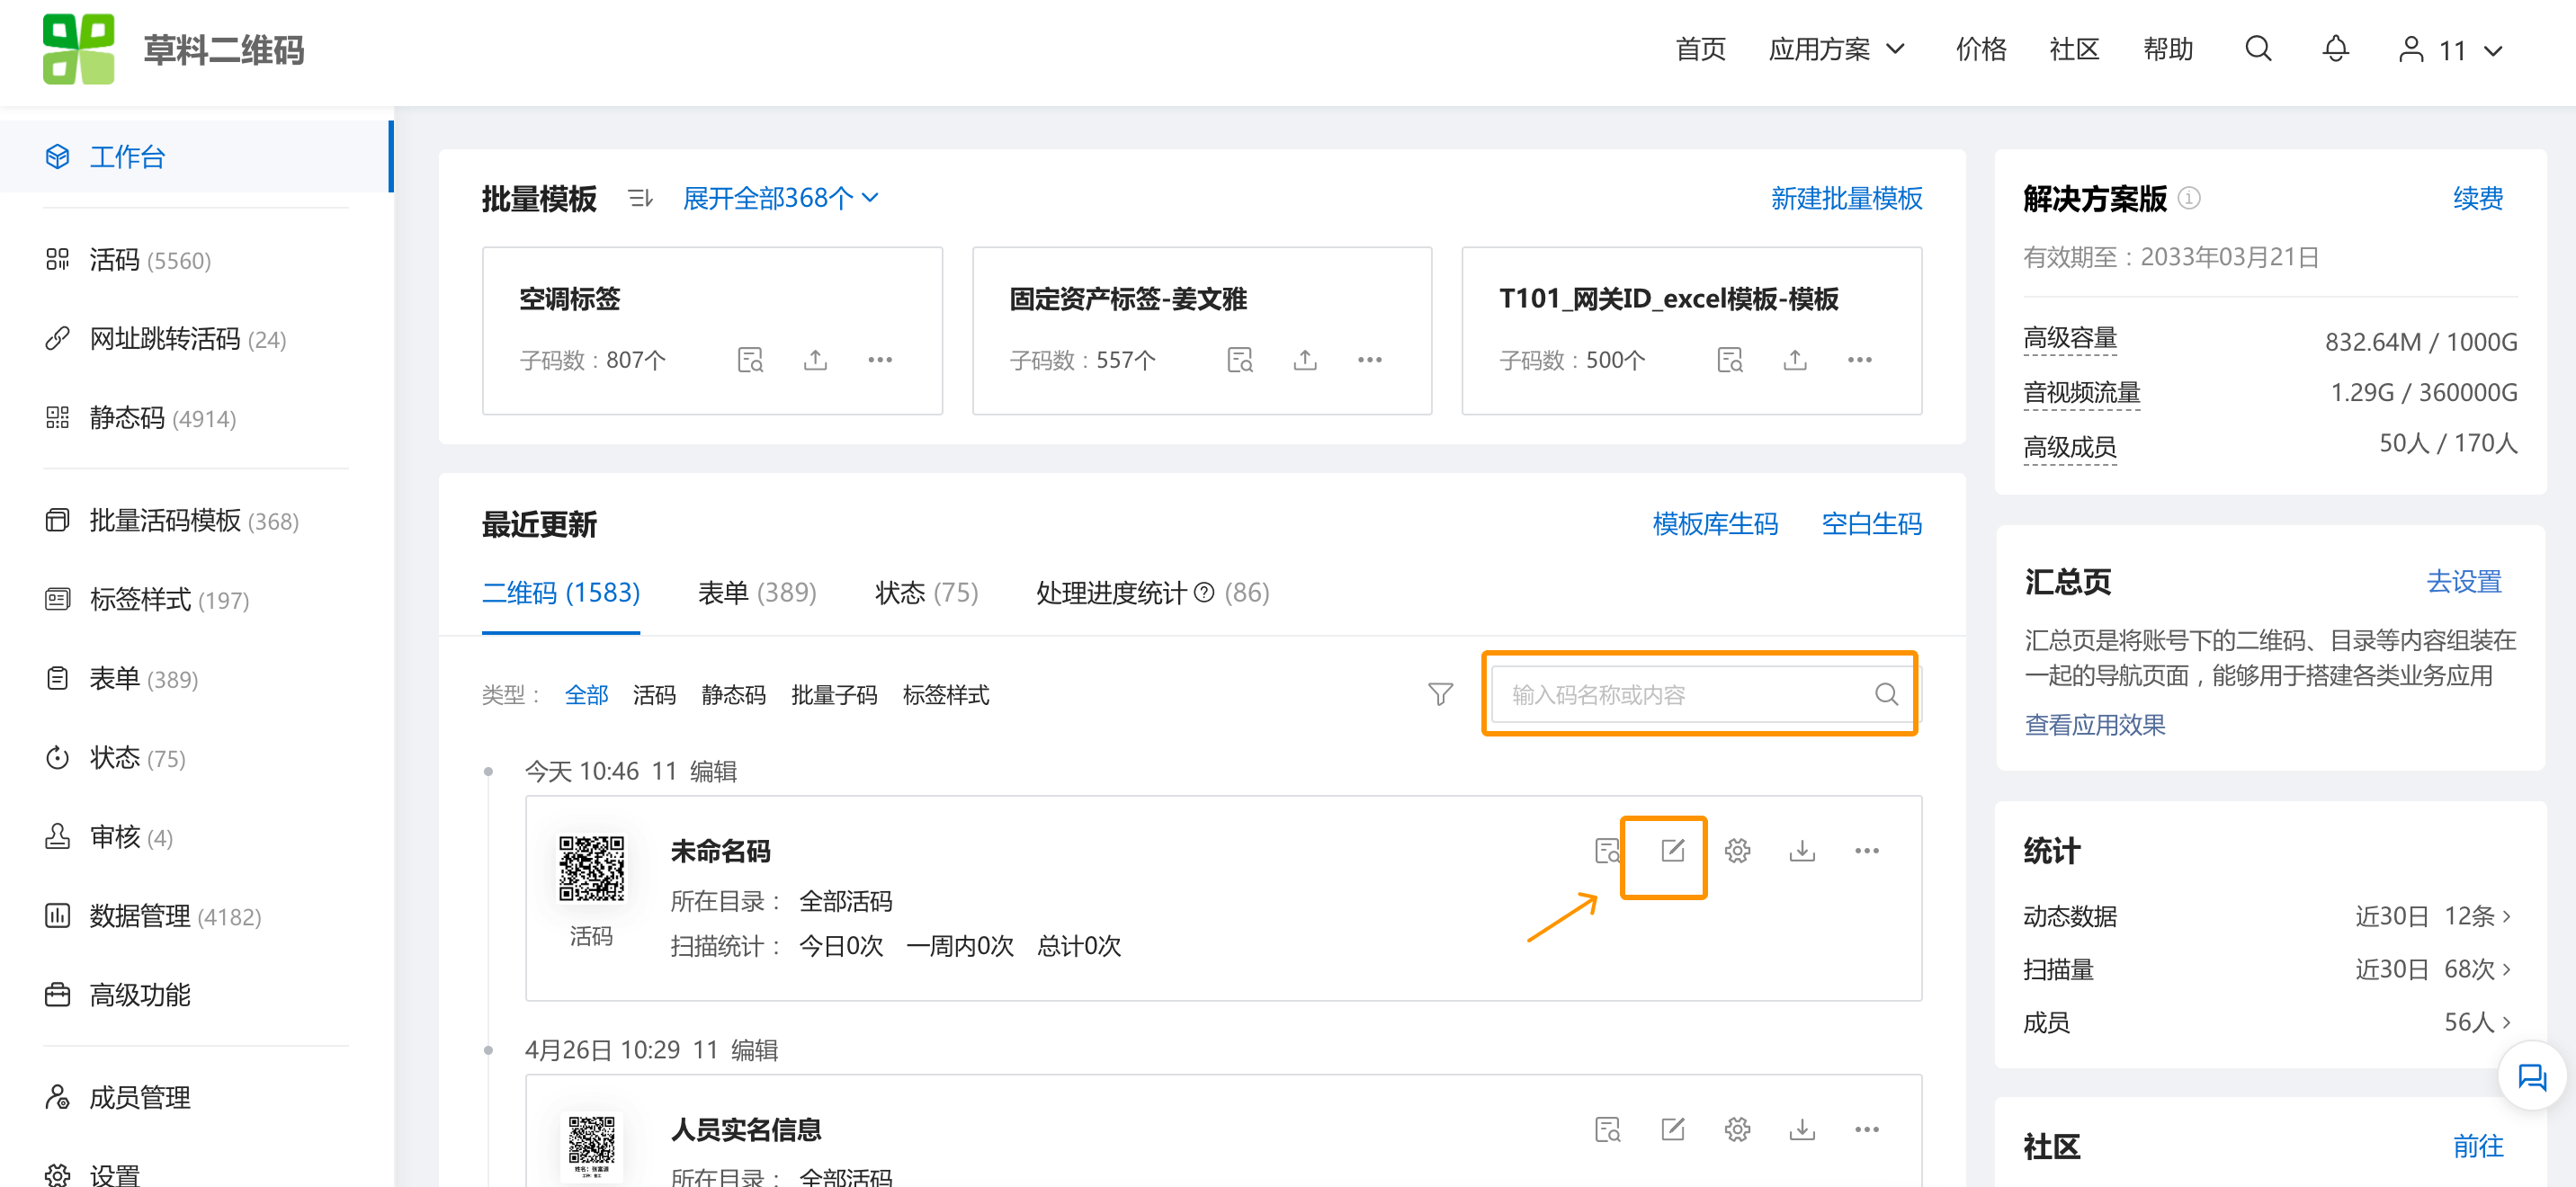Switch to 状态 (75) tab
The image size is (2576, 1187).
(927, 593)
